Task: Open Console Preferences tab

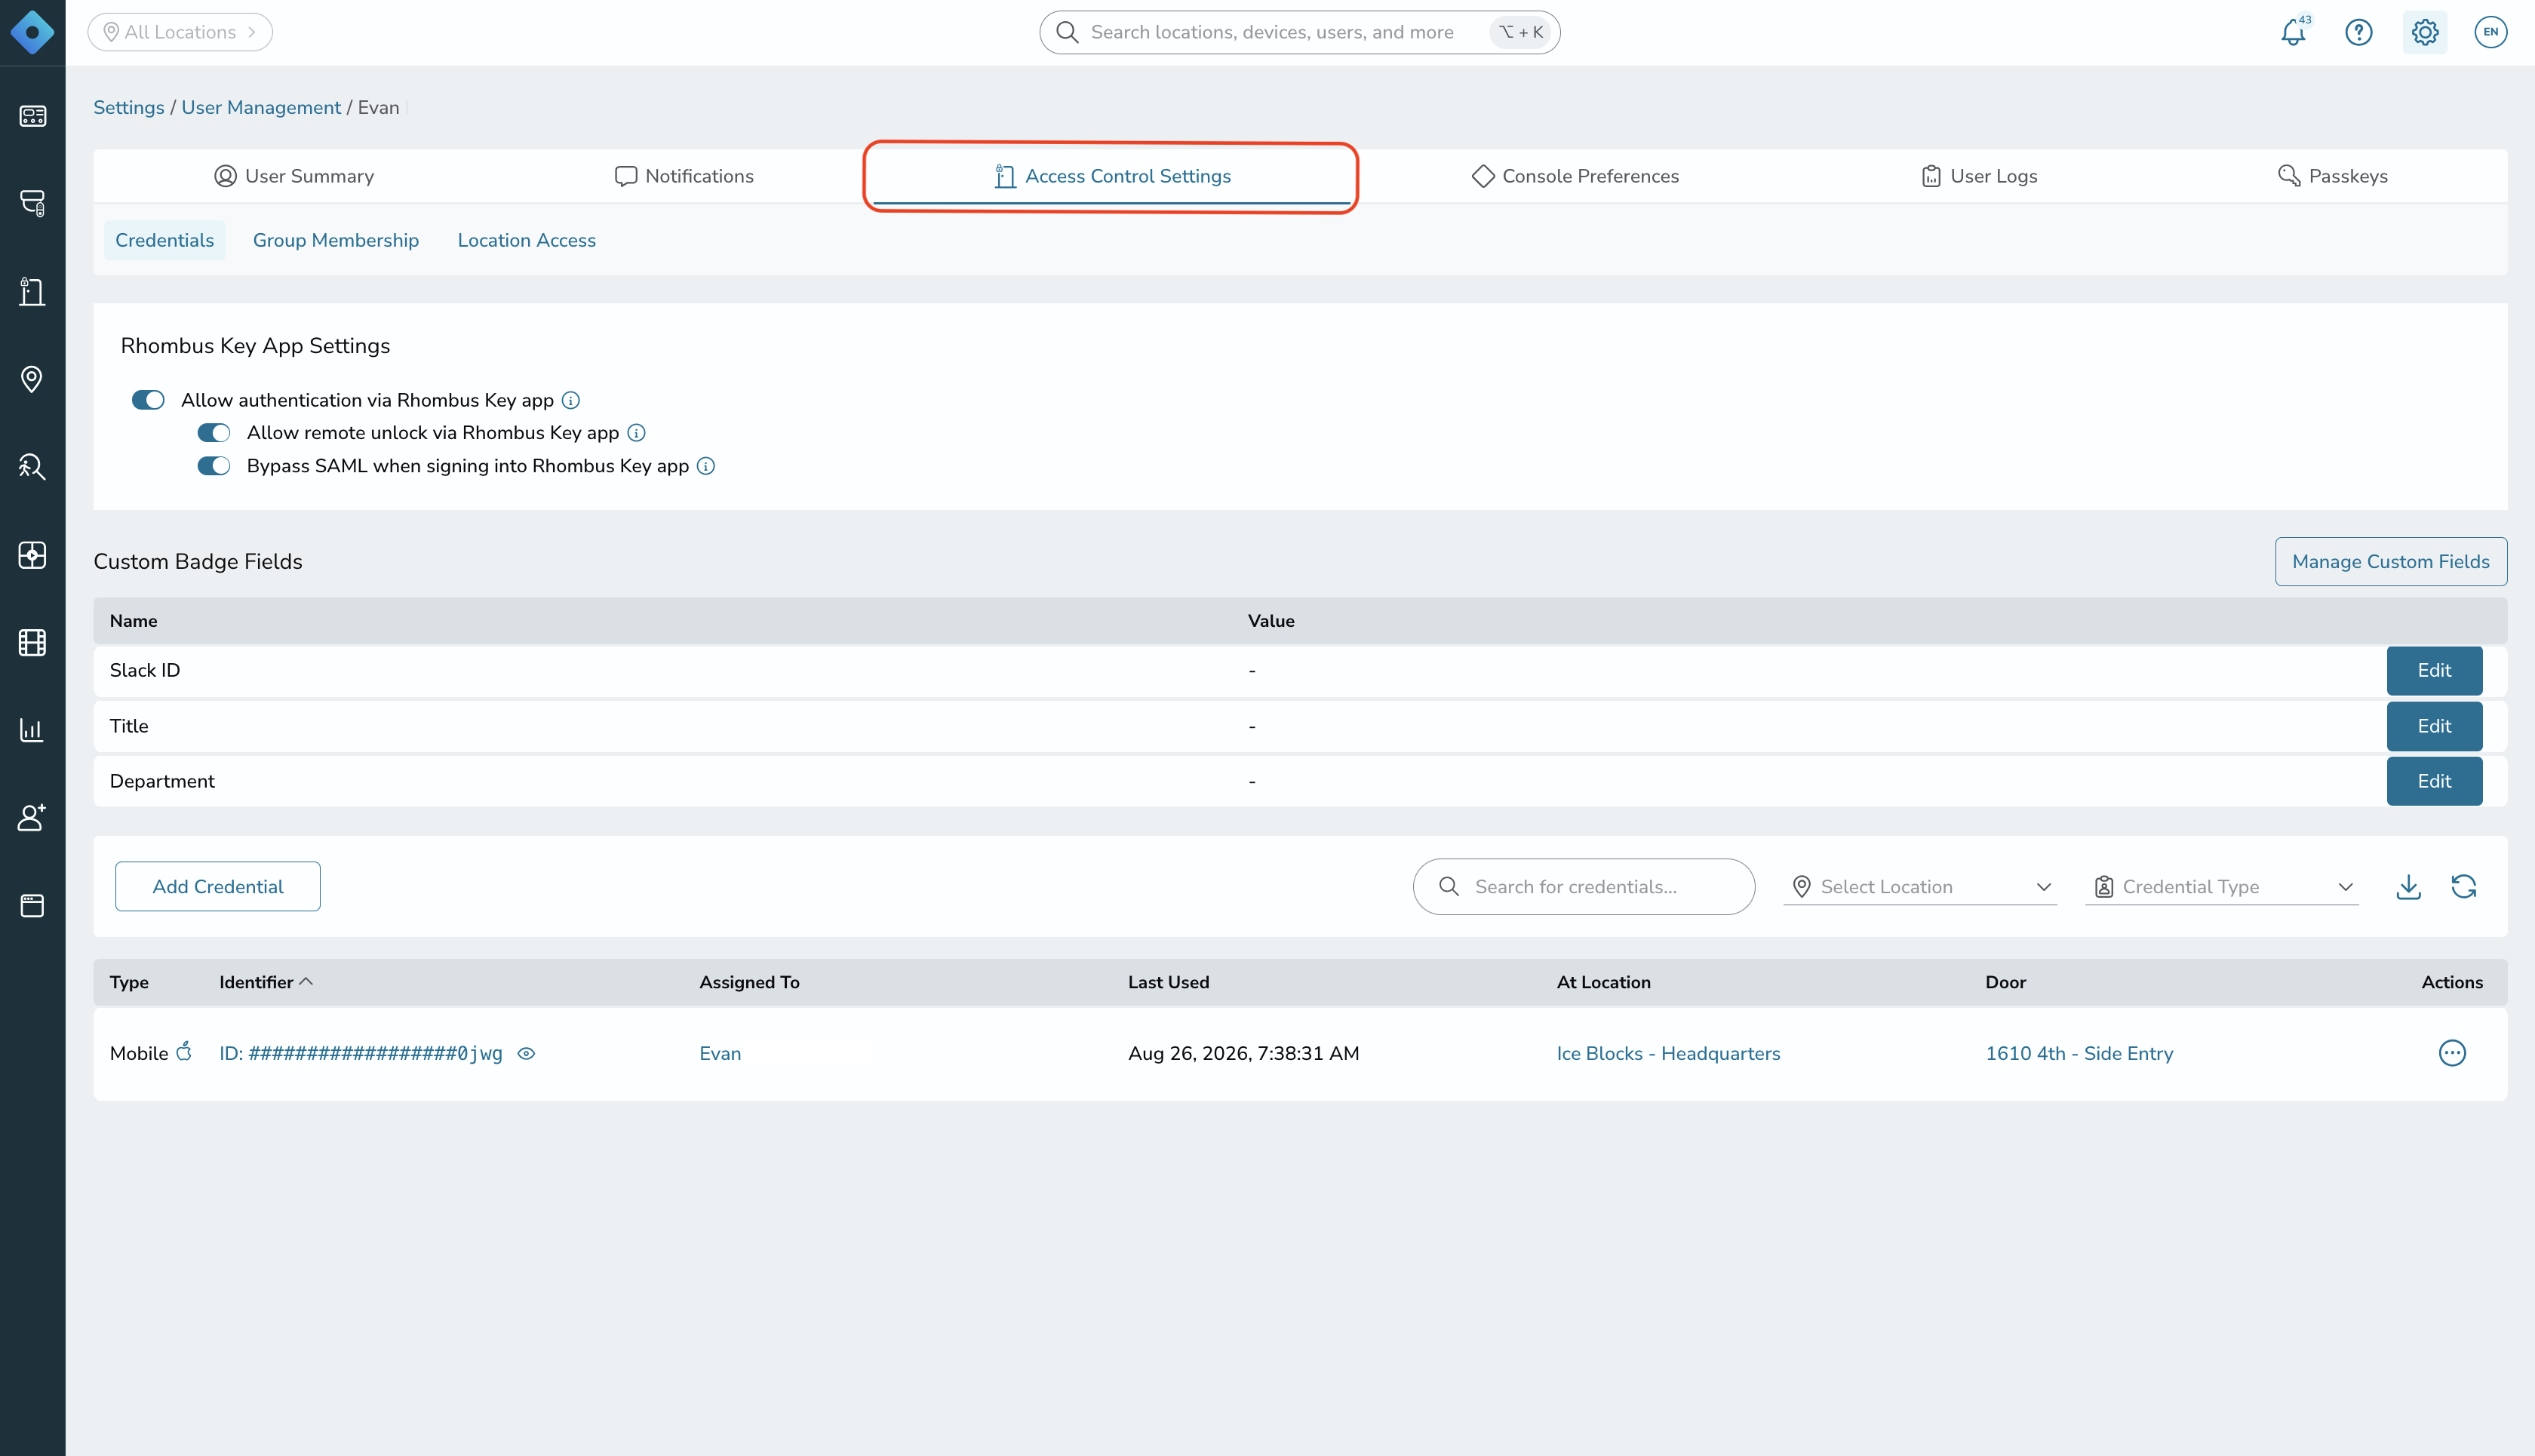Action: 1575,176
